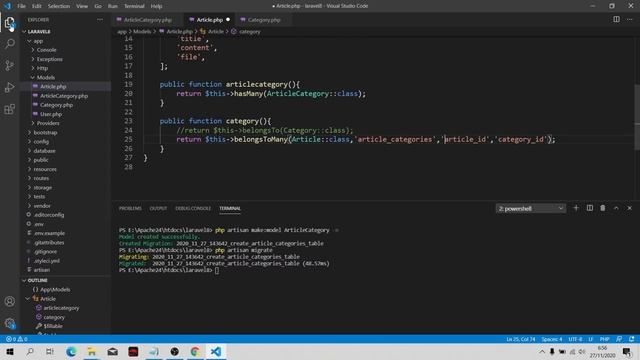The height and width of the screenshot is (360, 640).
Task: Open Windows Start menu
Action: 10,351
